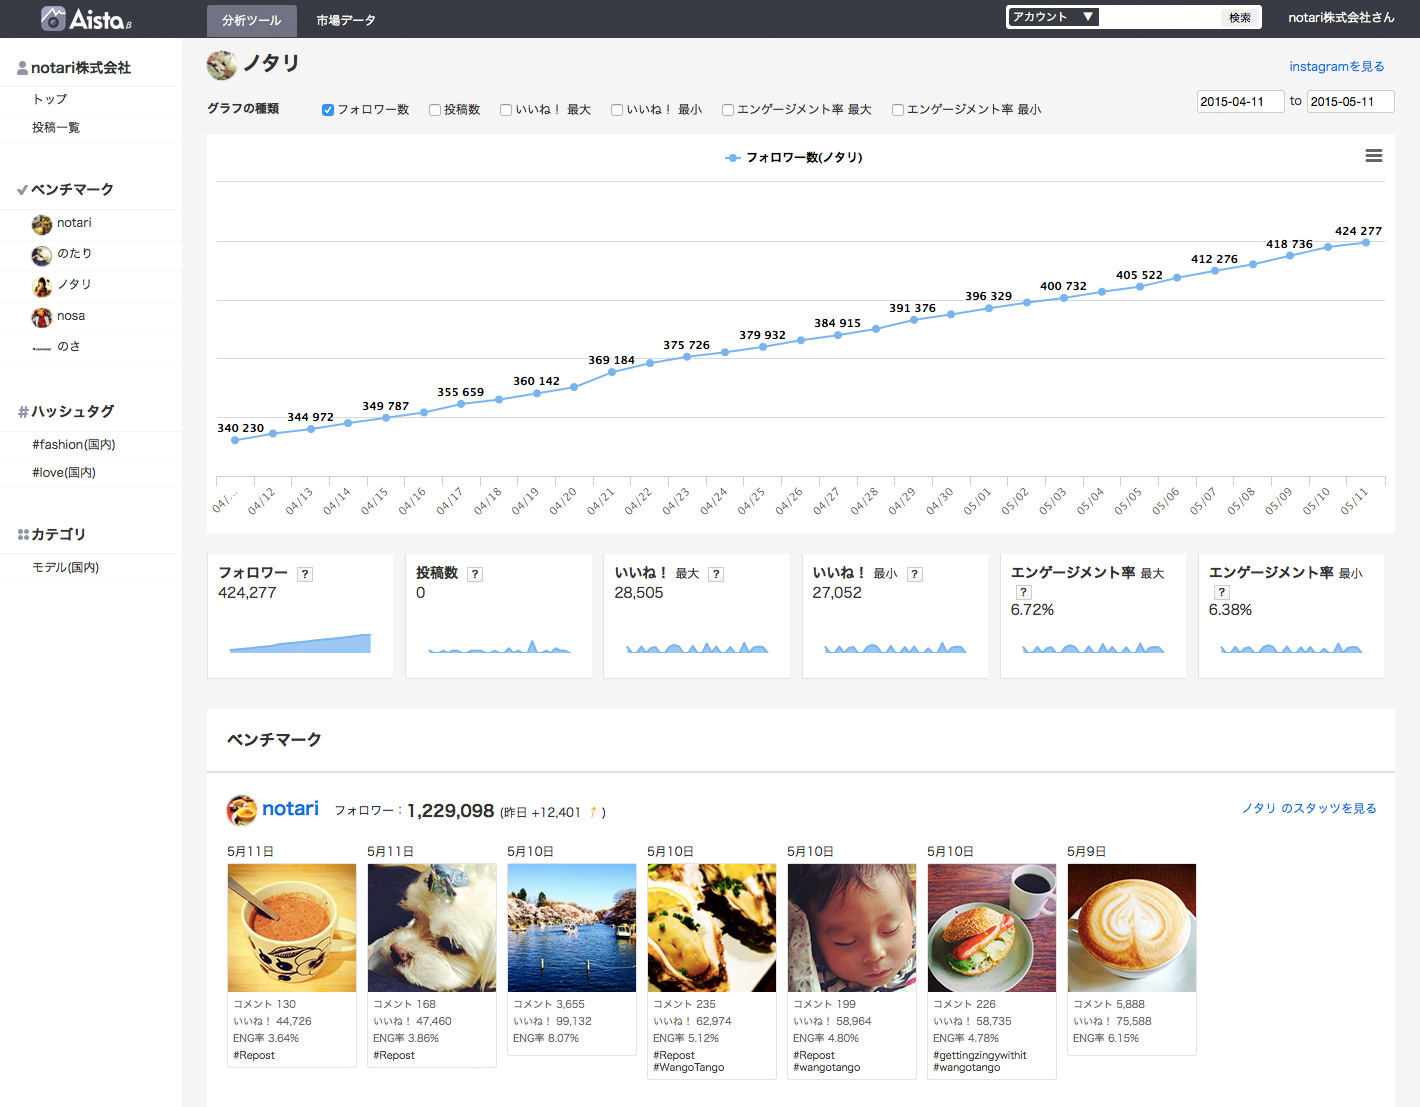Open the soup cup post thumbnail
1420x1107 pixels.
pos(292,928)
